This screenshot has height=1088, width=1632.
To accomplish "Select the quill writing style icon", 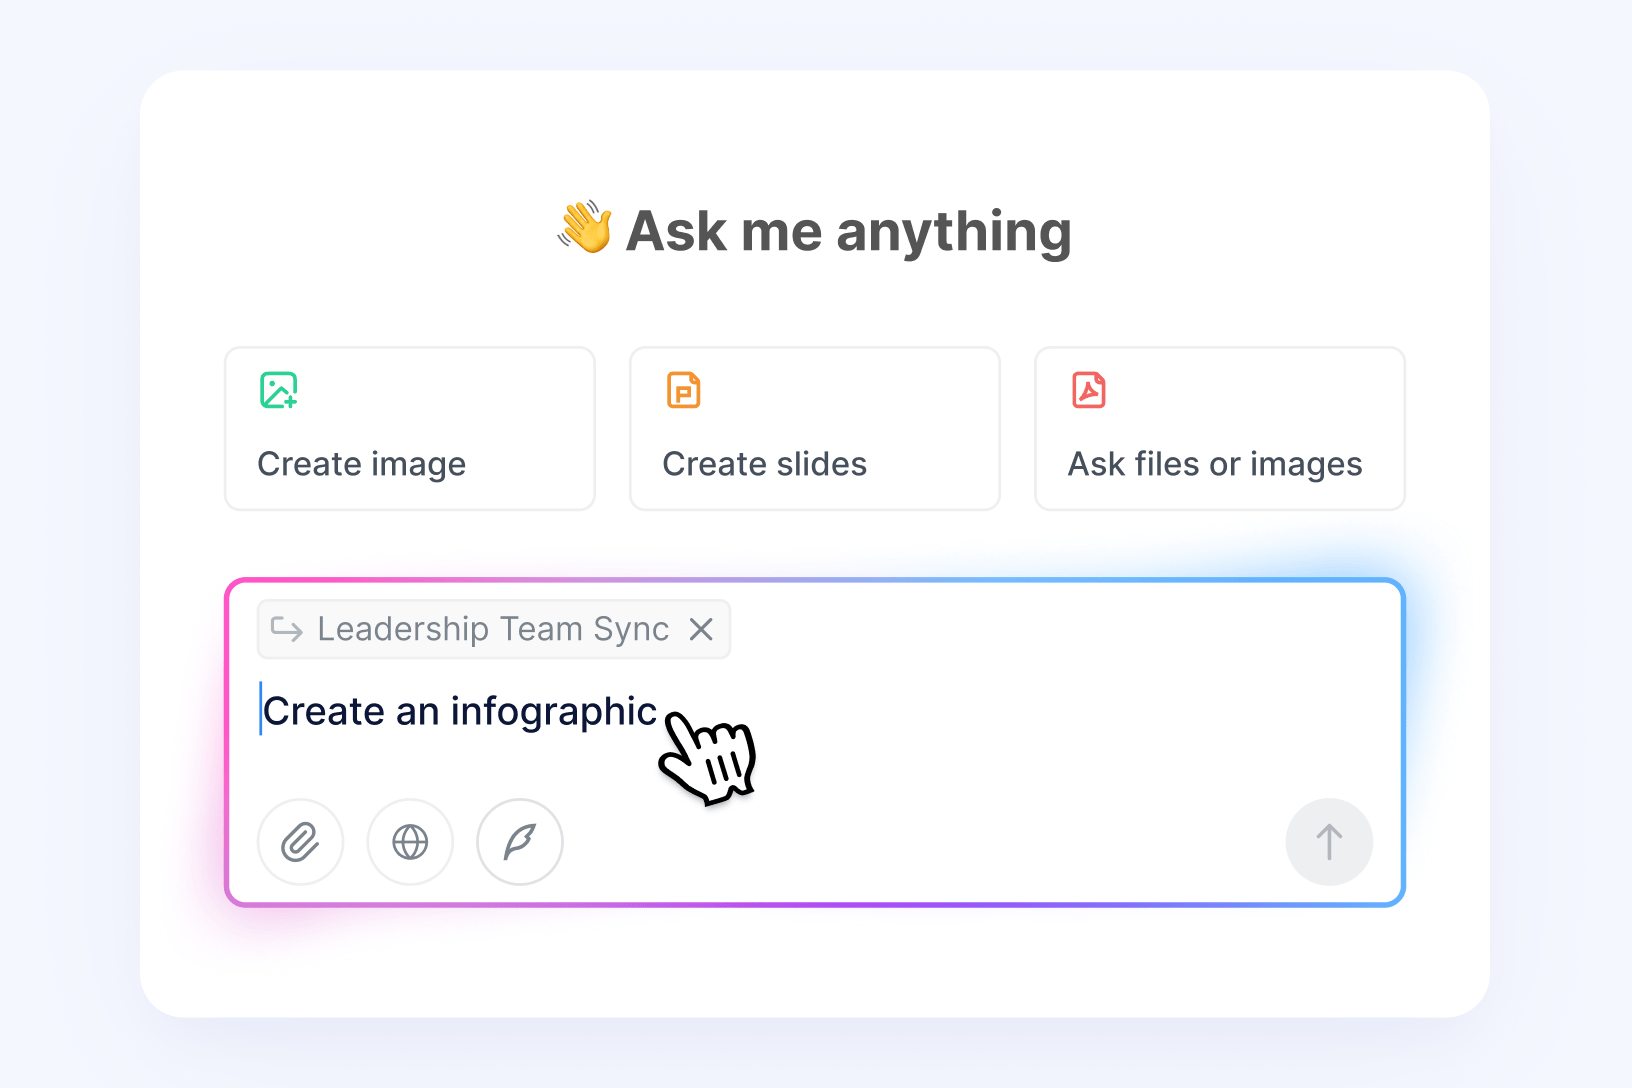I will click(x=519, y=842).
